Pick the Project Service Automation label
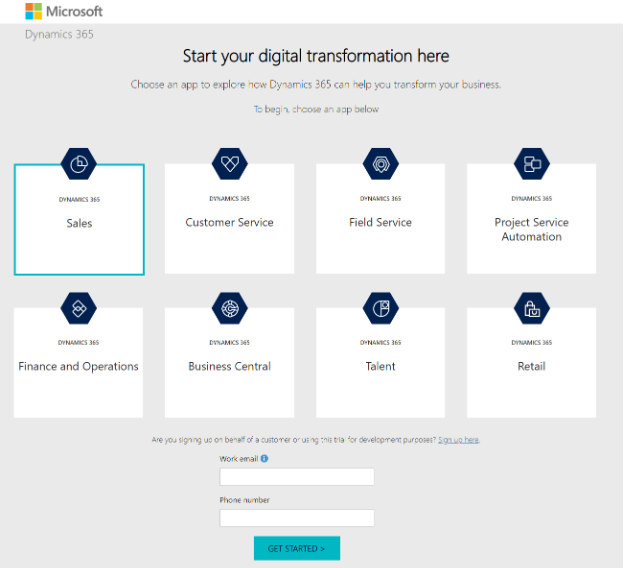This screenshot has width=639, height=568. 531,229
